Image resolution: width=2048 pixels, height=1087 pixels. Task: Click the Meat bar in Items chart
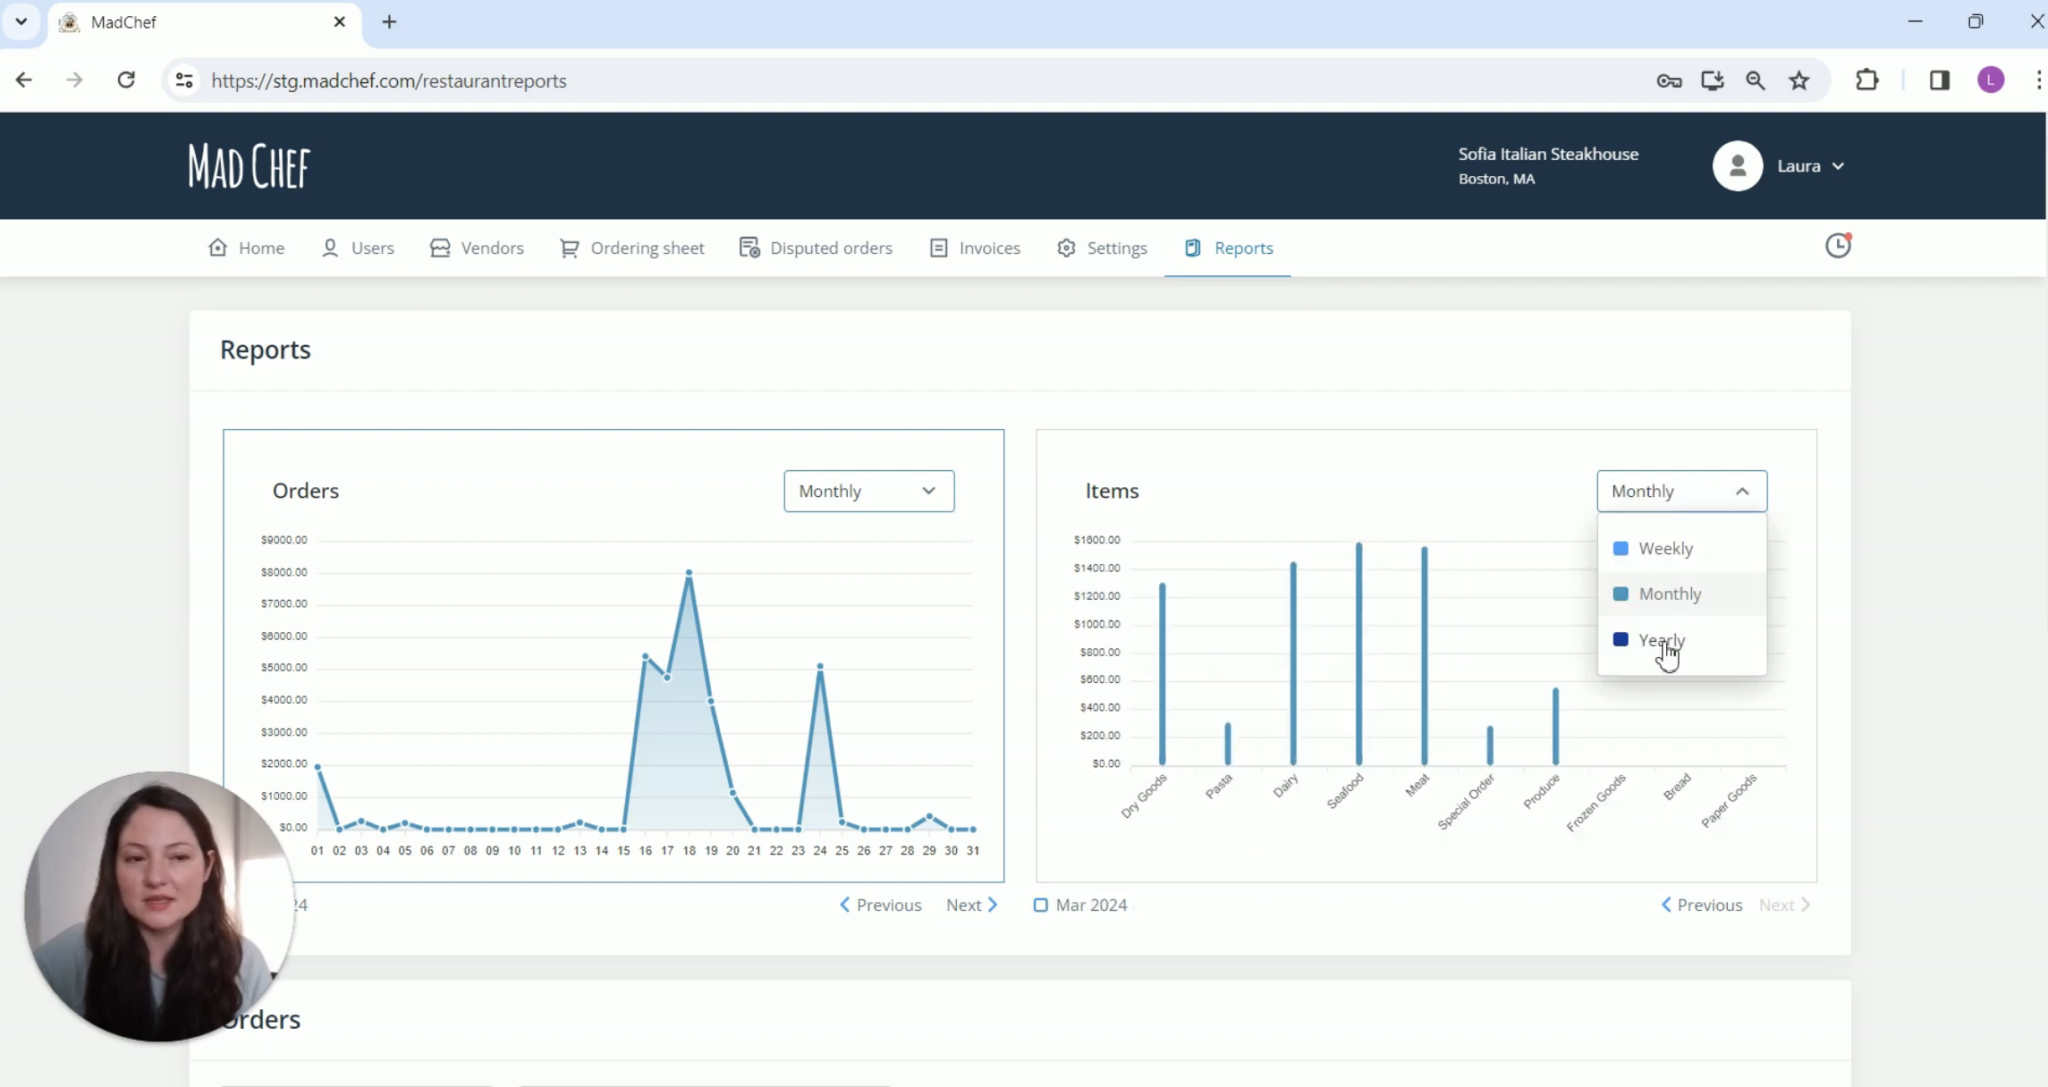[x=1424, y=656]
